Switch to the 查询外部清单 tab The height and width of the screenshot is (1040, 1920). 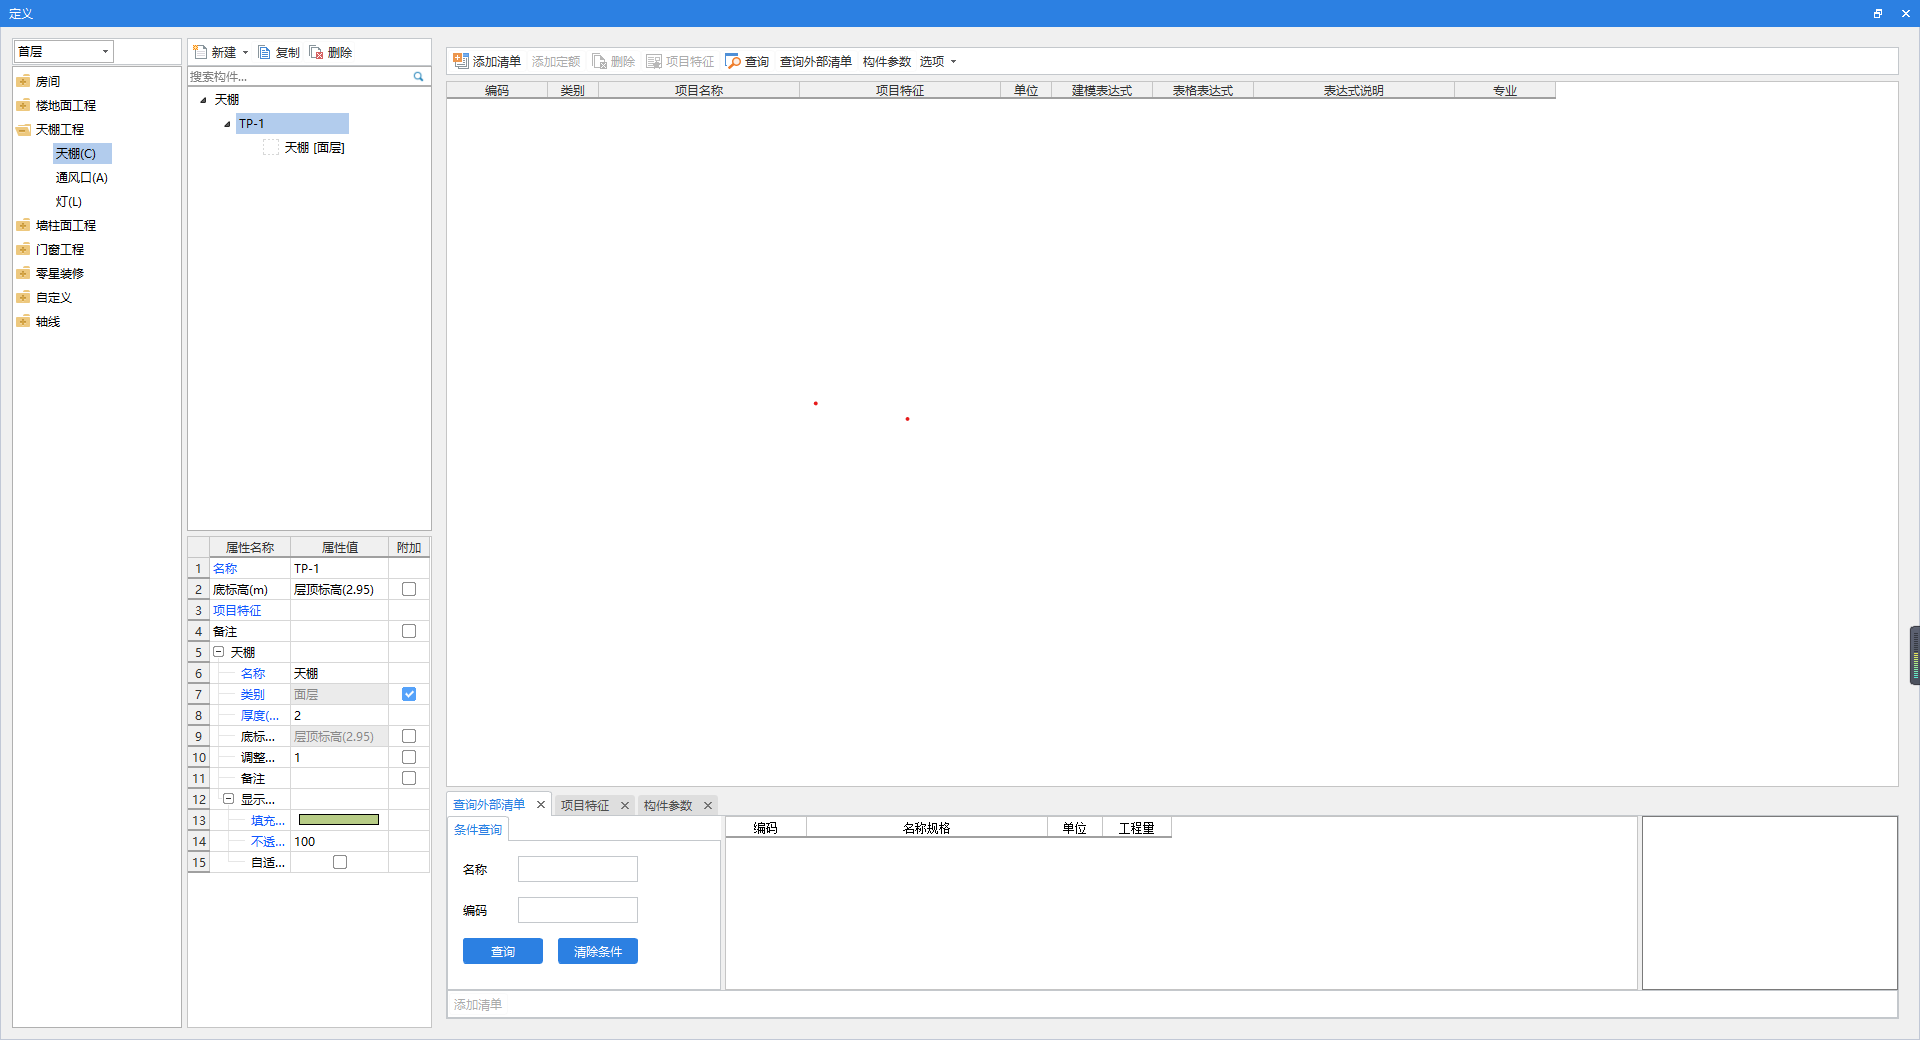tap(489, 805)
